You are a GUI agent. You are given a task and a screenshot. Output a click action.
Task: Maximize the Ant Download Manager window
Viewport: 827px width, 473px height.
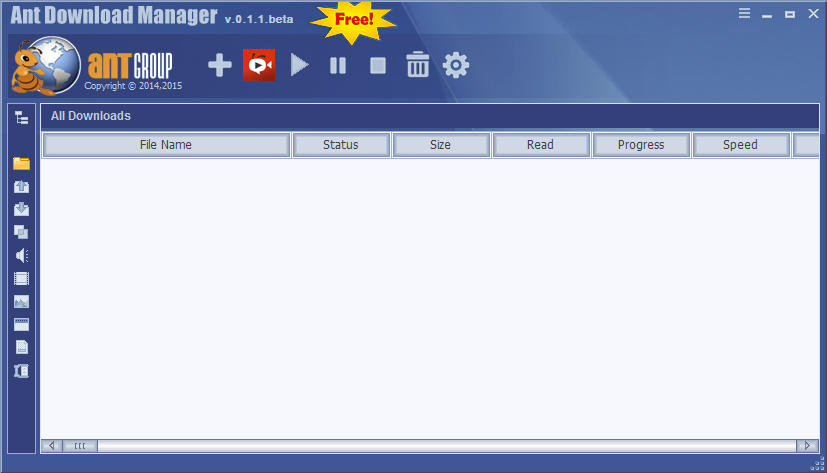790,14
